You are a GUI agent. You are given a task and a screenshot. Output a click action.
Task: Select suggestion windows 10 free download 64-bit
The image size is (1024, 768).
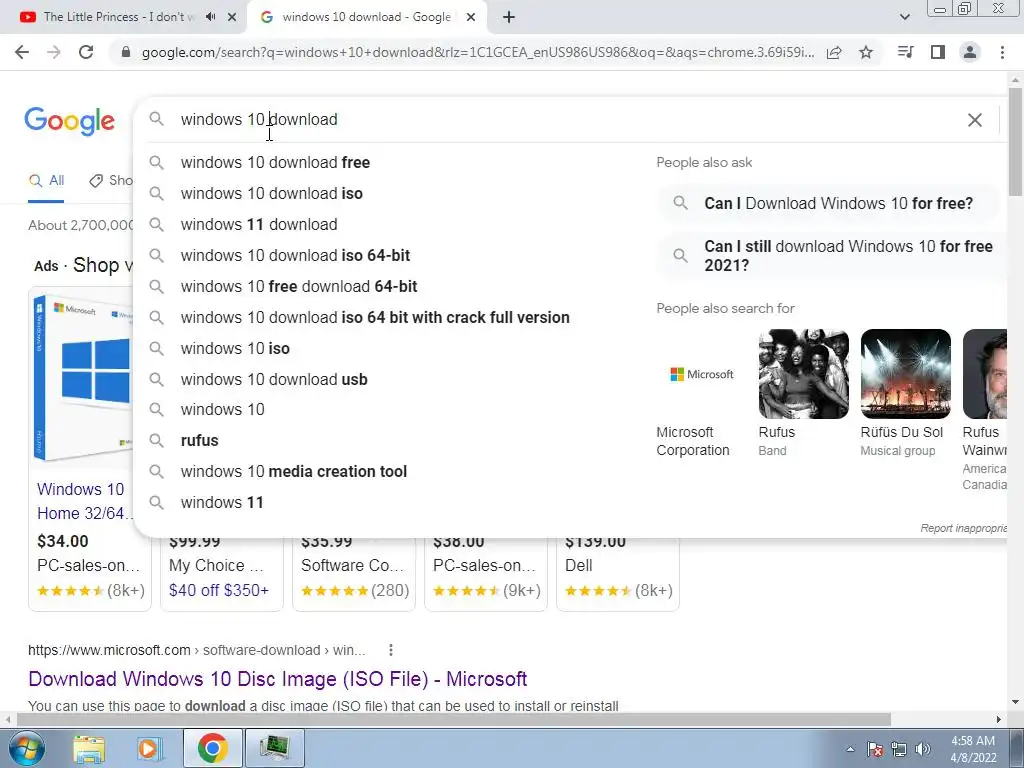point(298,286)
